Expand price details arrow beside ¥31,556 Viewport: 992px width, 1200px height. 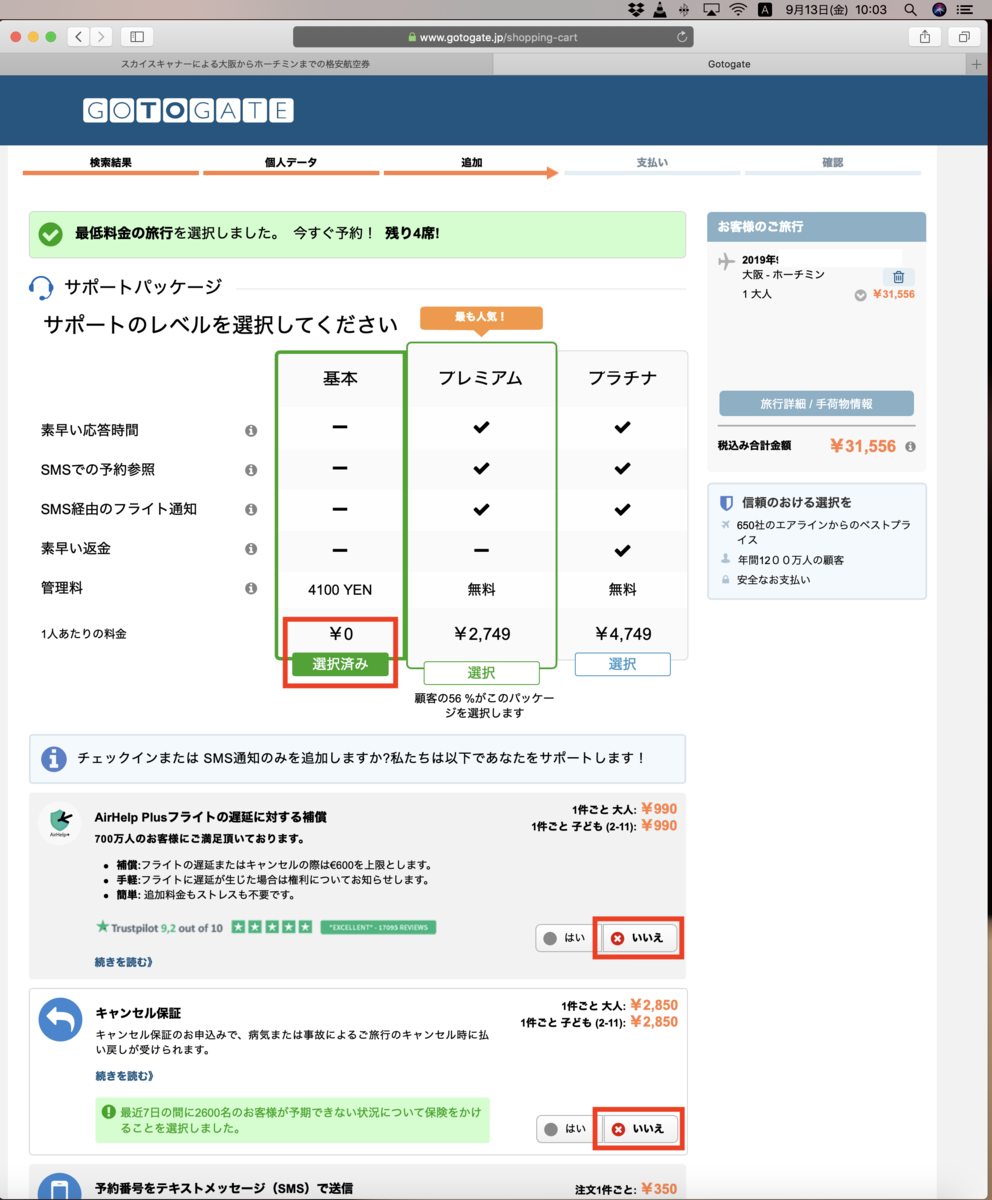(860, 295)
